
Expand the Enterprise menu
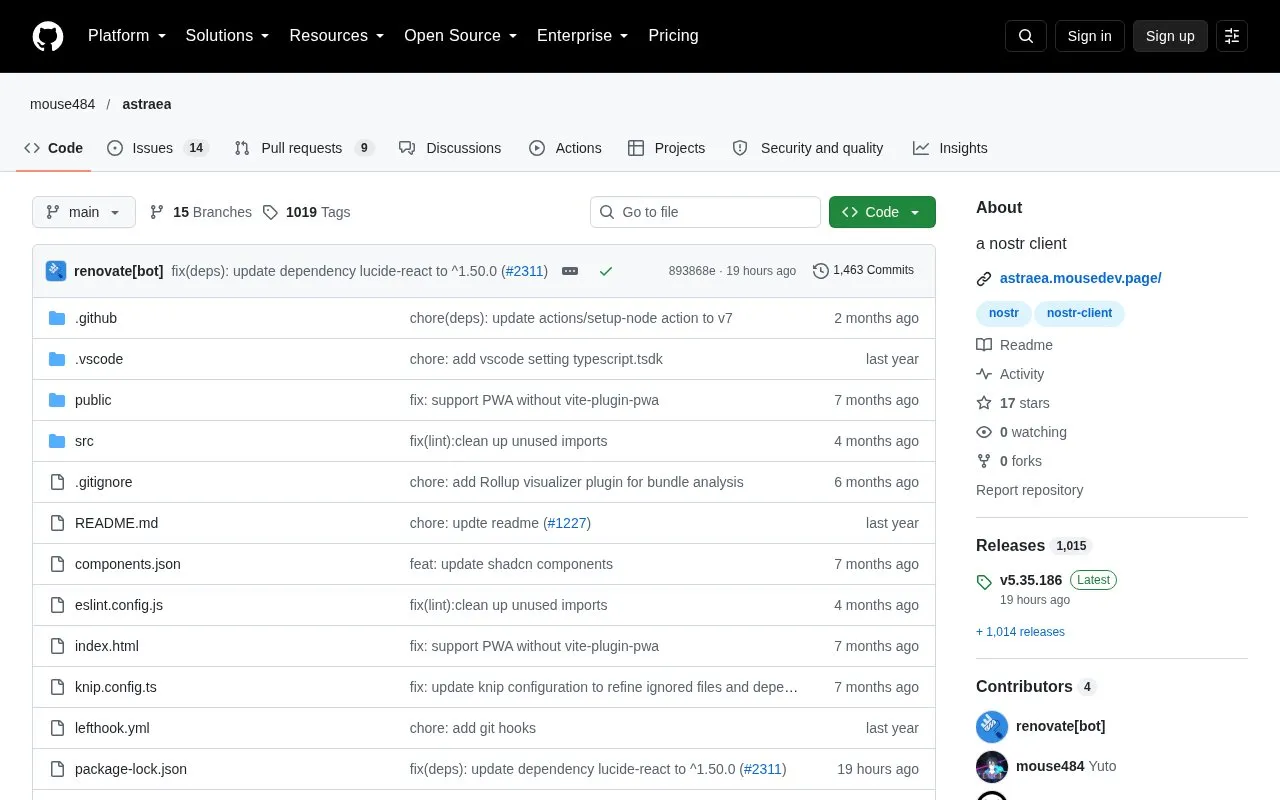point(583,36)
